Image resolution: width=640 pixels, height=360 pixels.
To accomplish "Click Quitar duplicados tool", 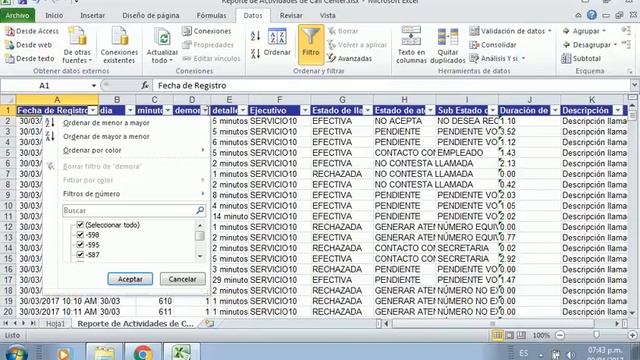I will [x=448, y=45].
